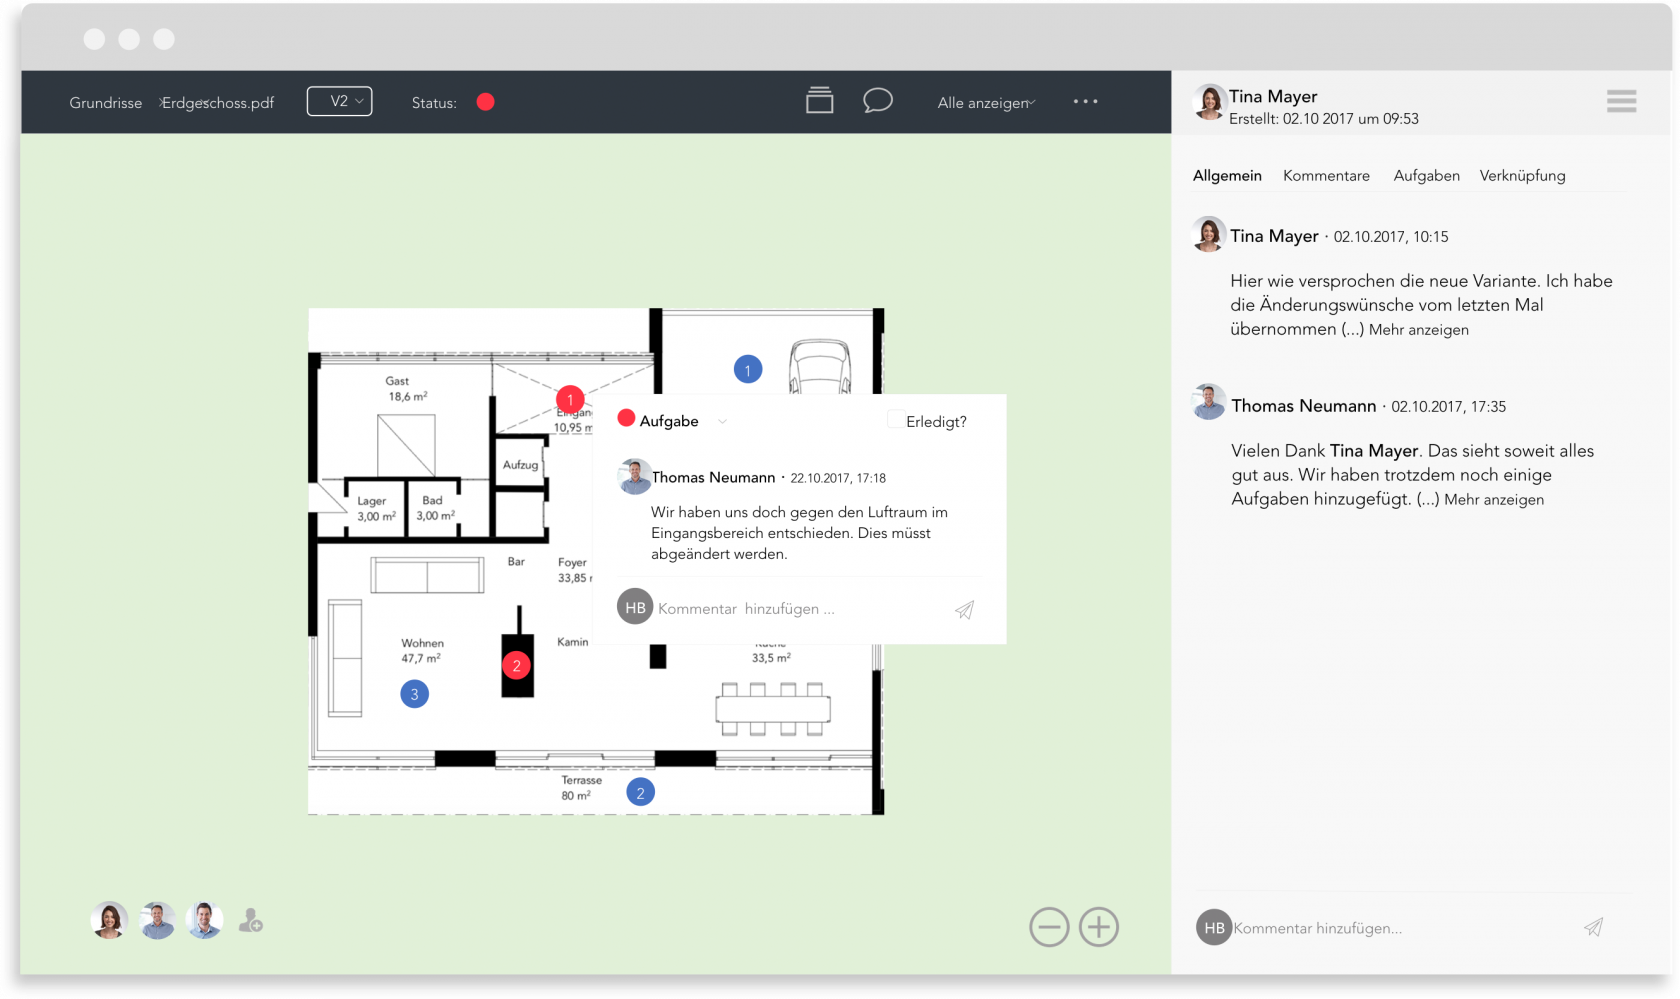Click the Gast 18,6 m² room label
Viewport: 1680px width, 999px height.
coord(407,389)
